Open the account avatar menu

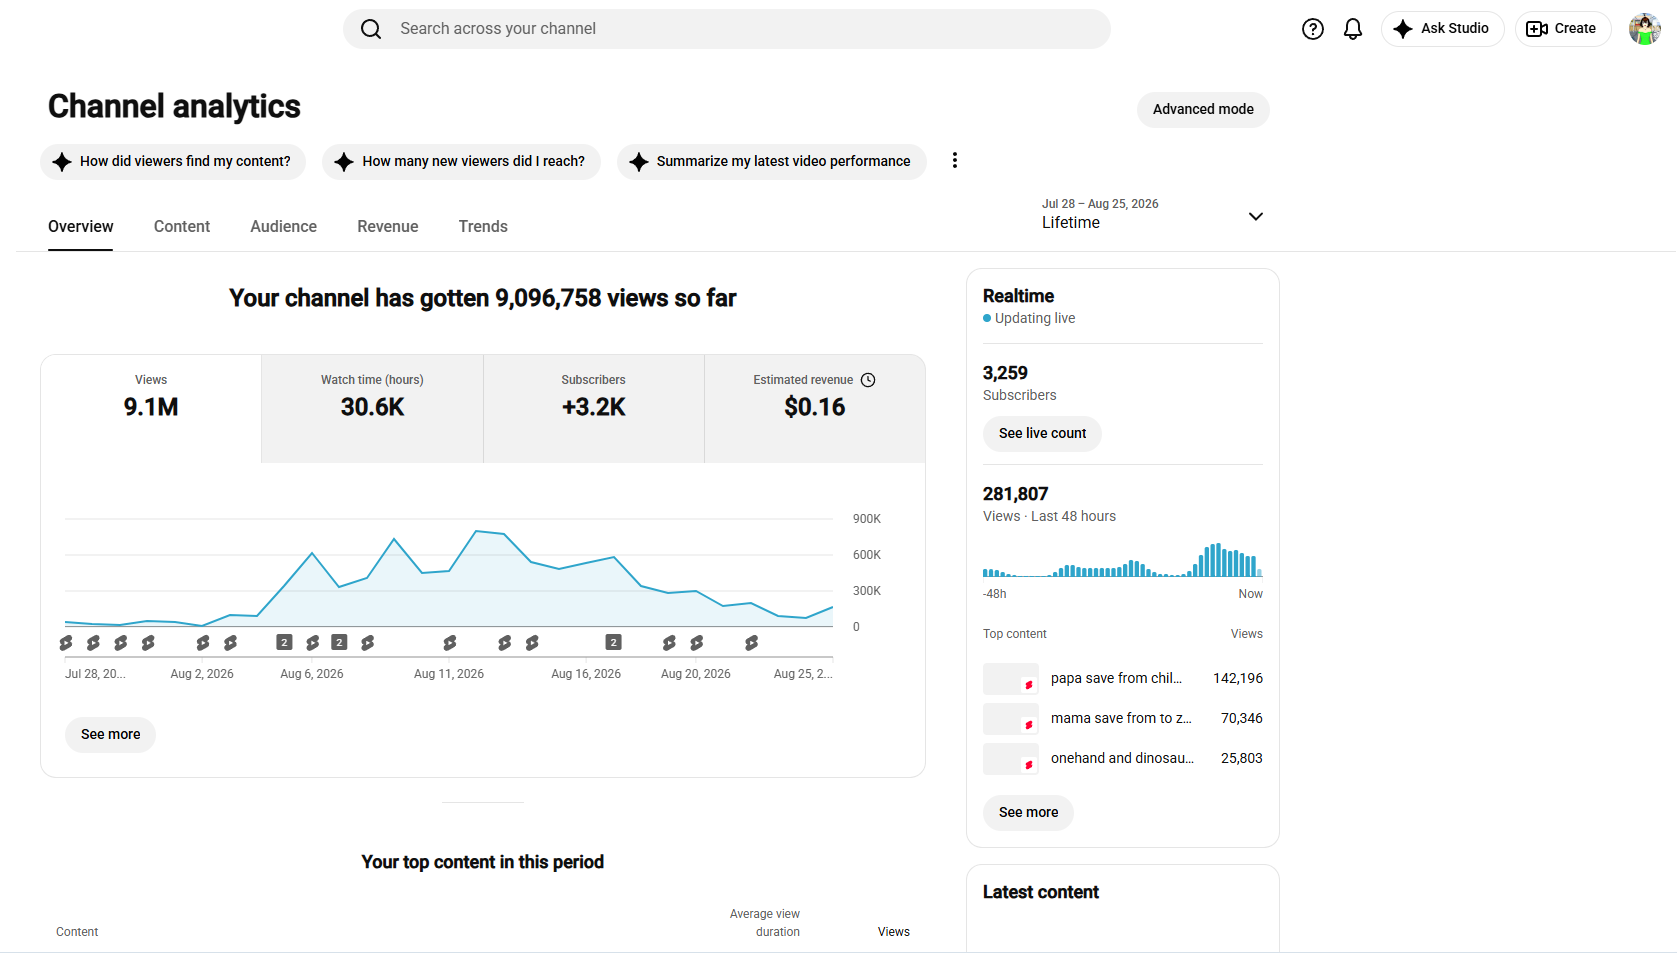click(1644, 29)
